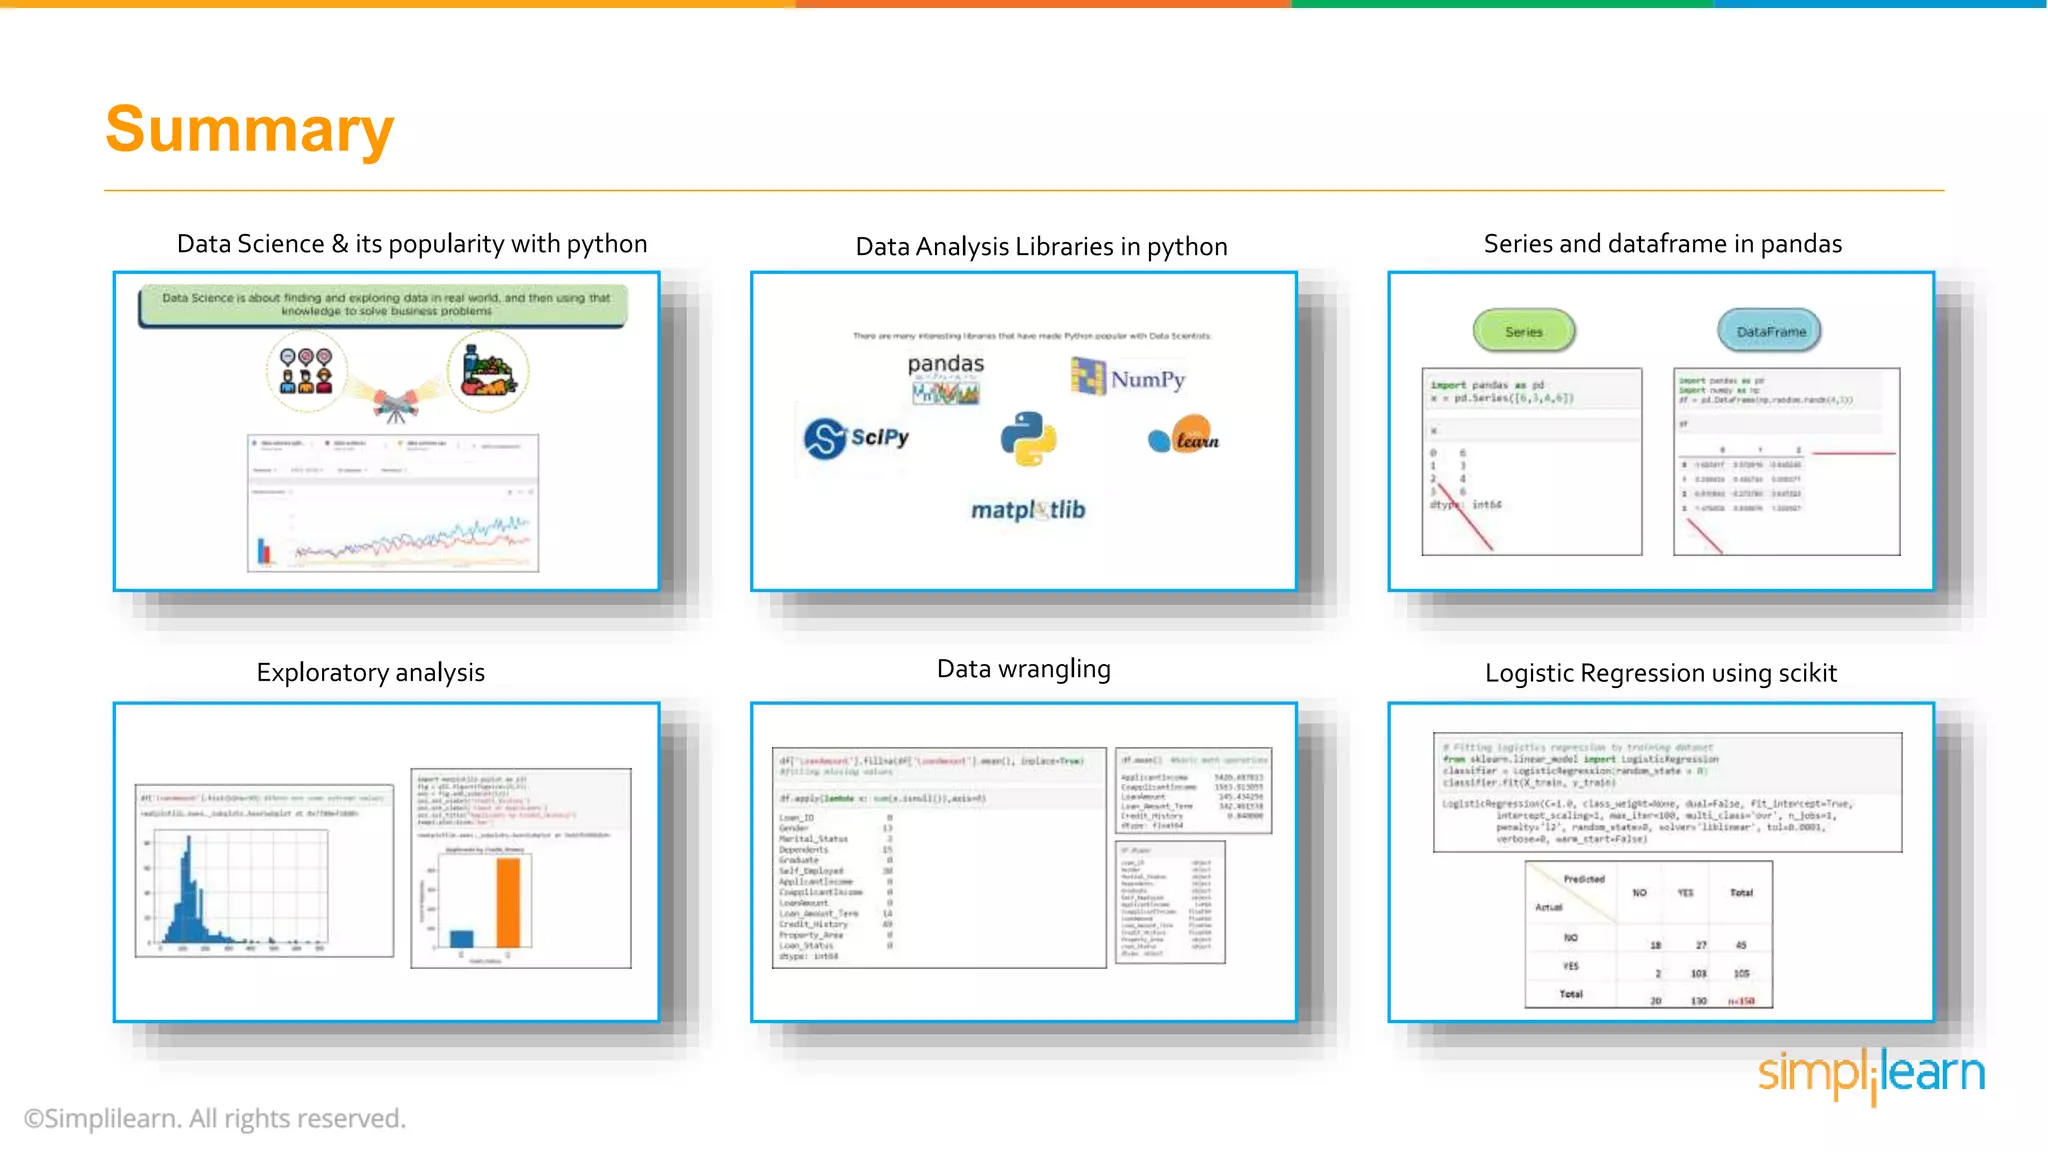Click the pd.Series code snippet
The width and height of the screenshot is (2048, 1152).
pyautogui.click(x=1531, y=391)
